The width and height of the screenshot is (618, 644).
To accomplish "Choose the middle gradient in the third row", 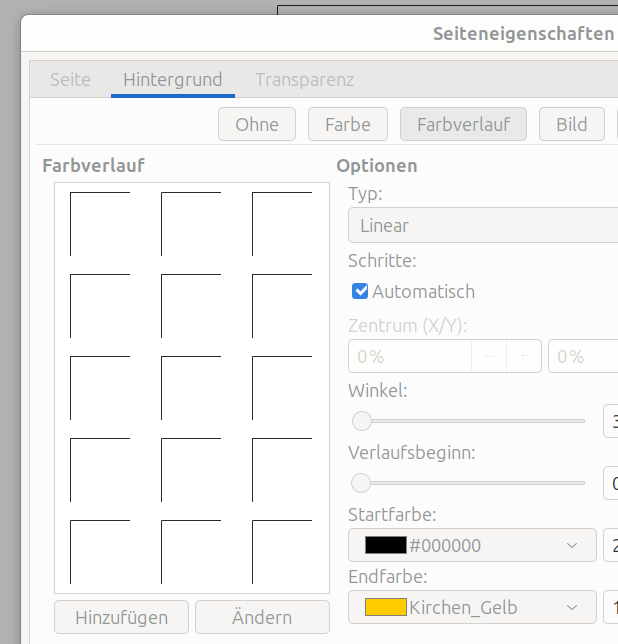I will tap(191, 387).
